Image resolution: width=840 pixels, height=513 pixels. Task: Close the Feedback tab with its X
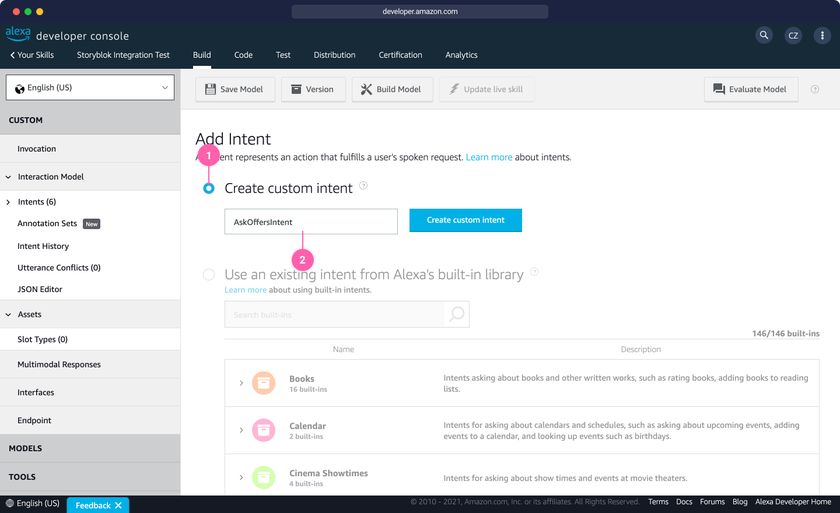[118, 505]
